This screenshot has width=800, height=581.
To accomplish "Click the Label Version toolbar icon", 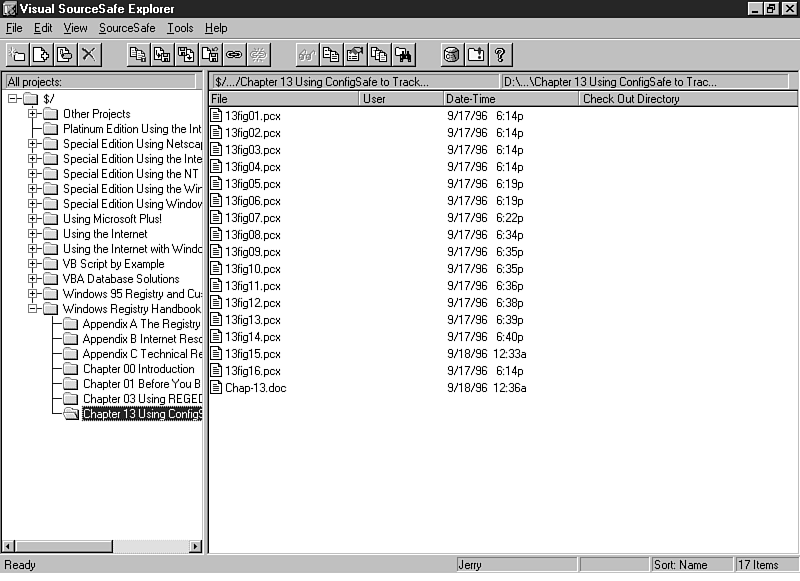I will pos(65,55).
